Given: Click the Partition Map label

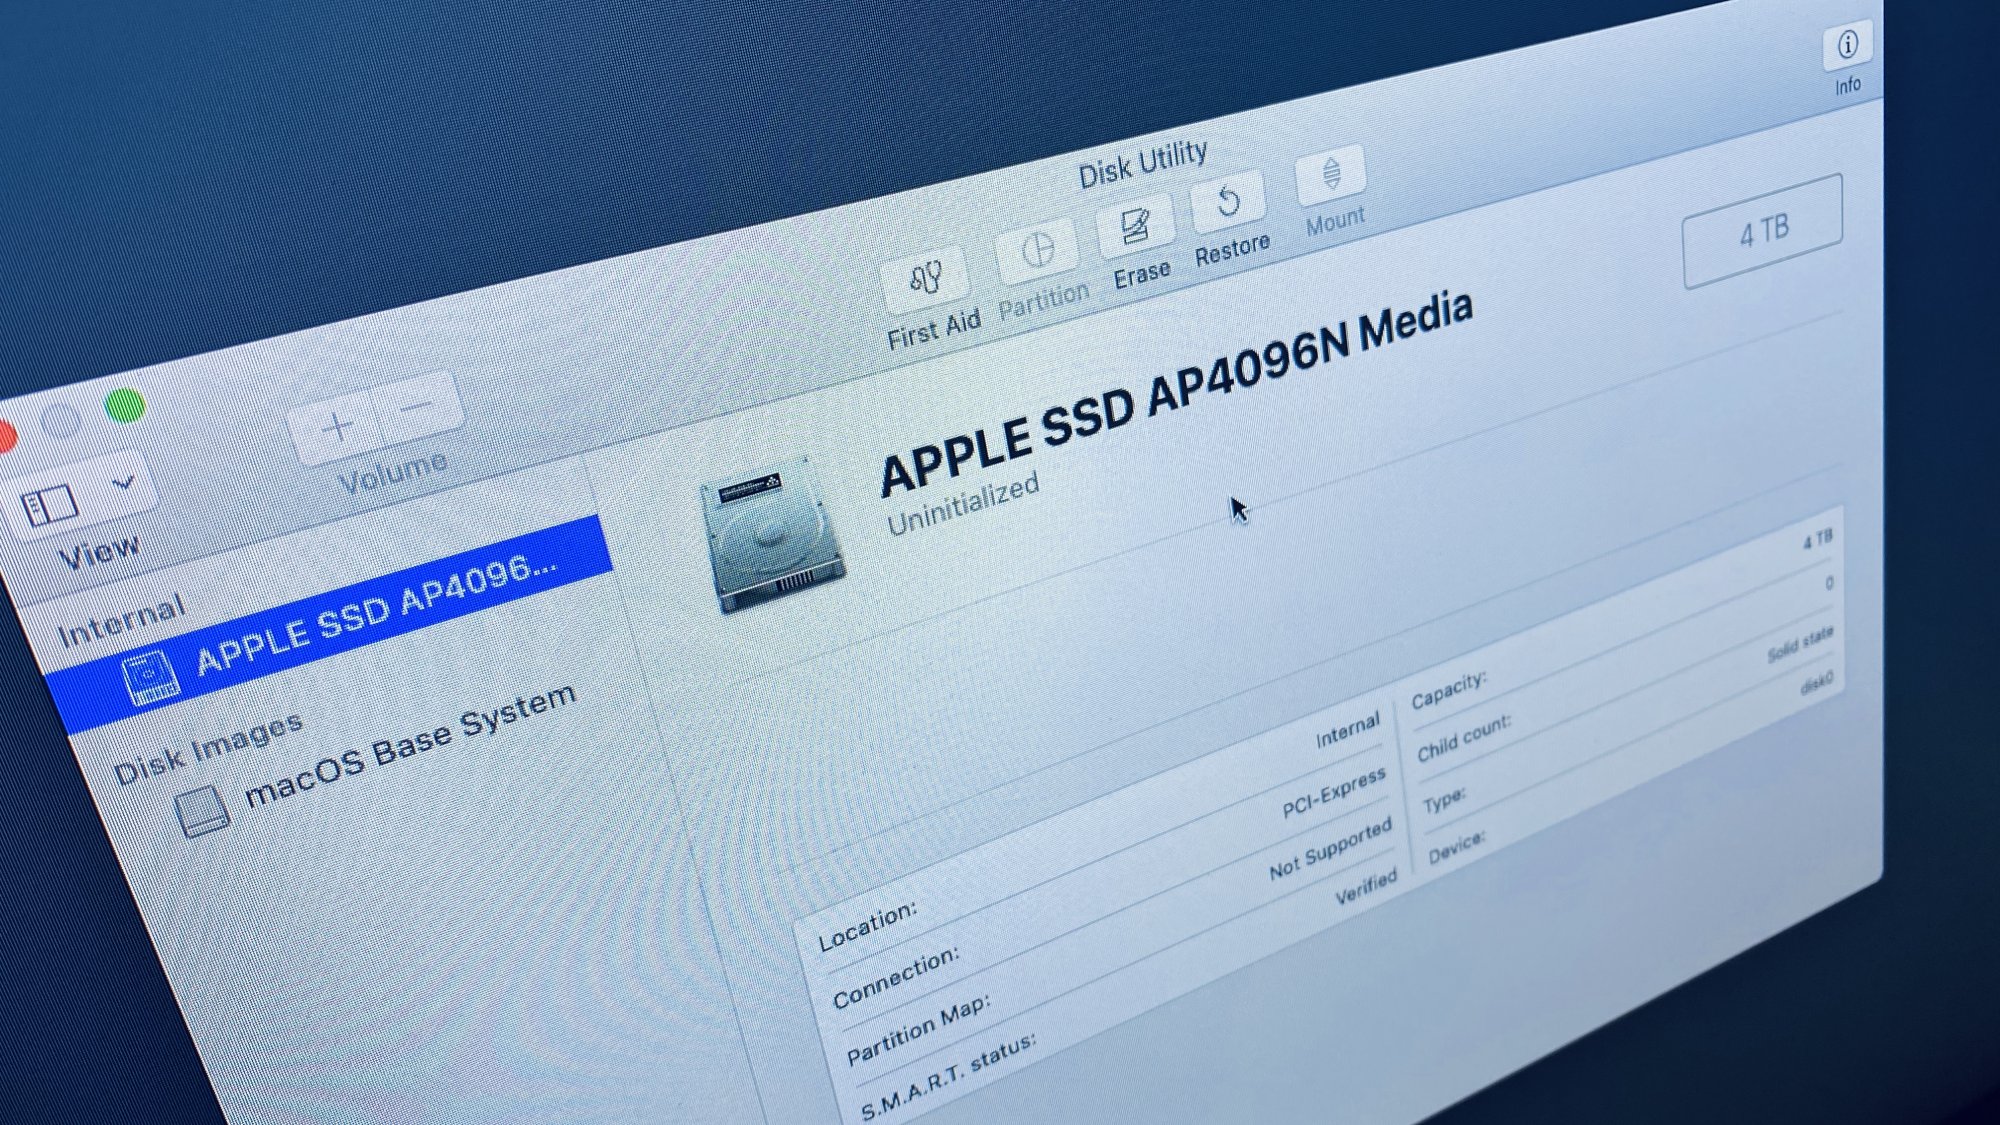Looking at the screenshot, I should click(918, 1031).
